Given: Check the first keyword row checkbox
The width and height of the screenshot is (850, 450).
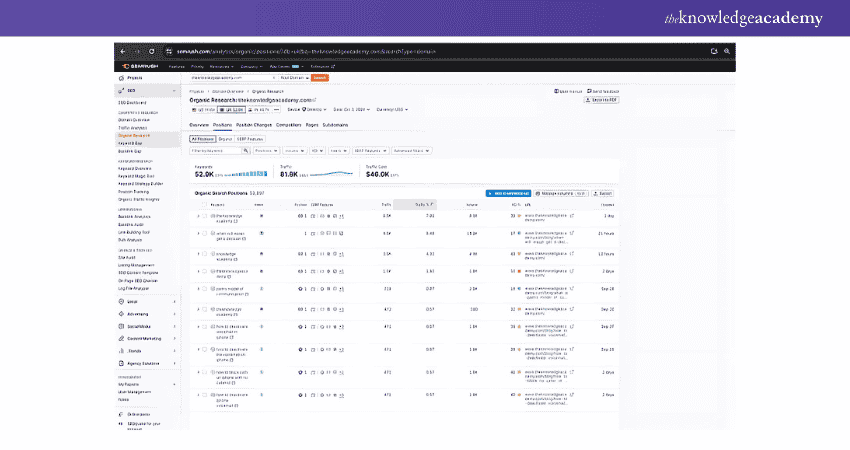Looking at the screenshot, I should point(204,215).
